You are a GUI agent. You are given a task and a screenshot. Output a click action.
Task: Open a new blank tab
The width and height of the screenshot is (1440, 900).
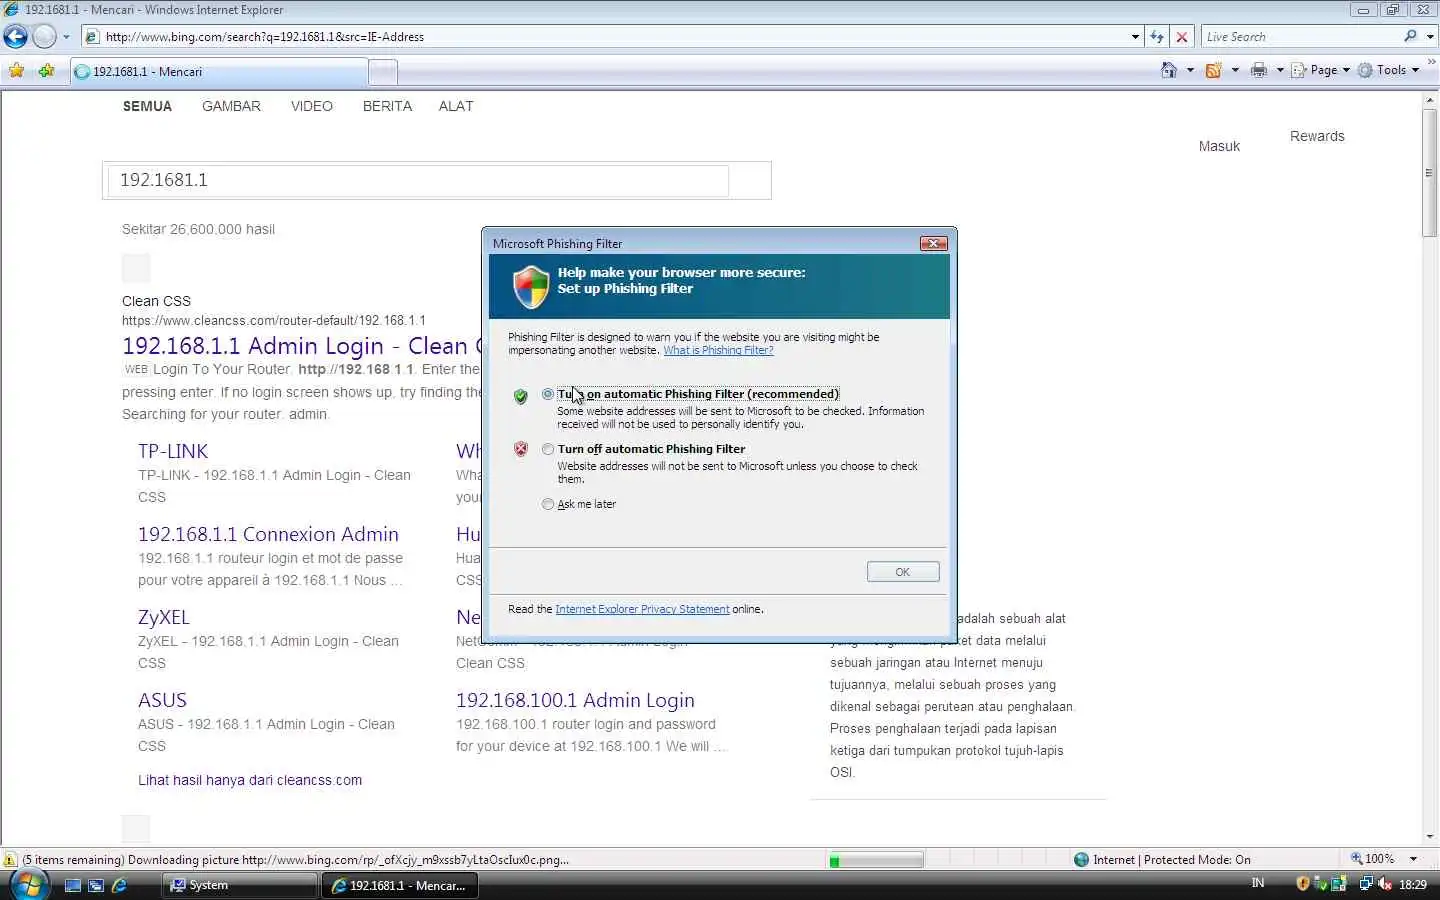tap(383, 72)
